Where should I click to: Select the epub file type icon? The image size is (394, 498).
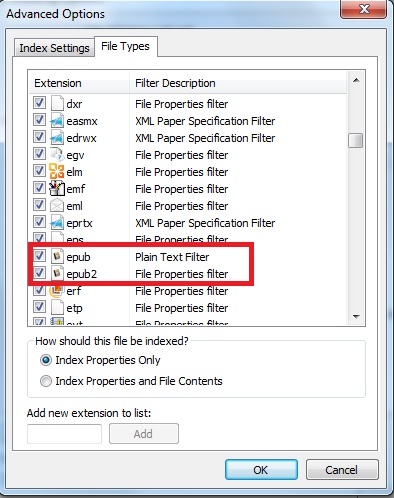[57, 256]
